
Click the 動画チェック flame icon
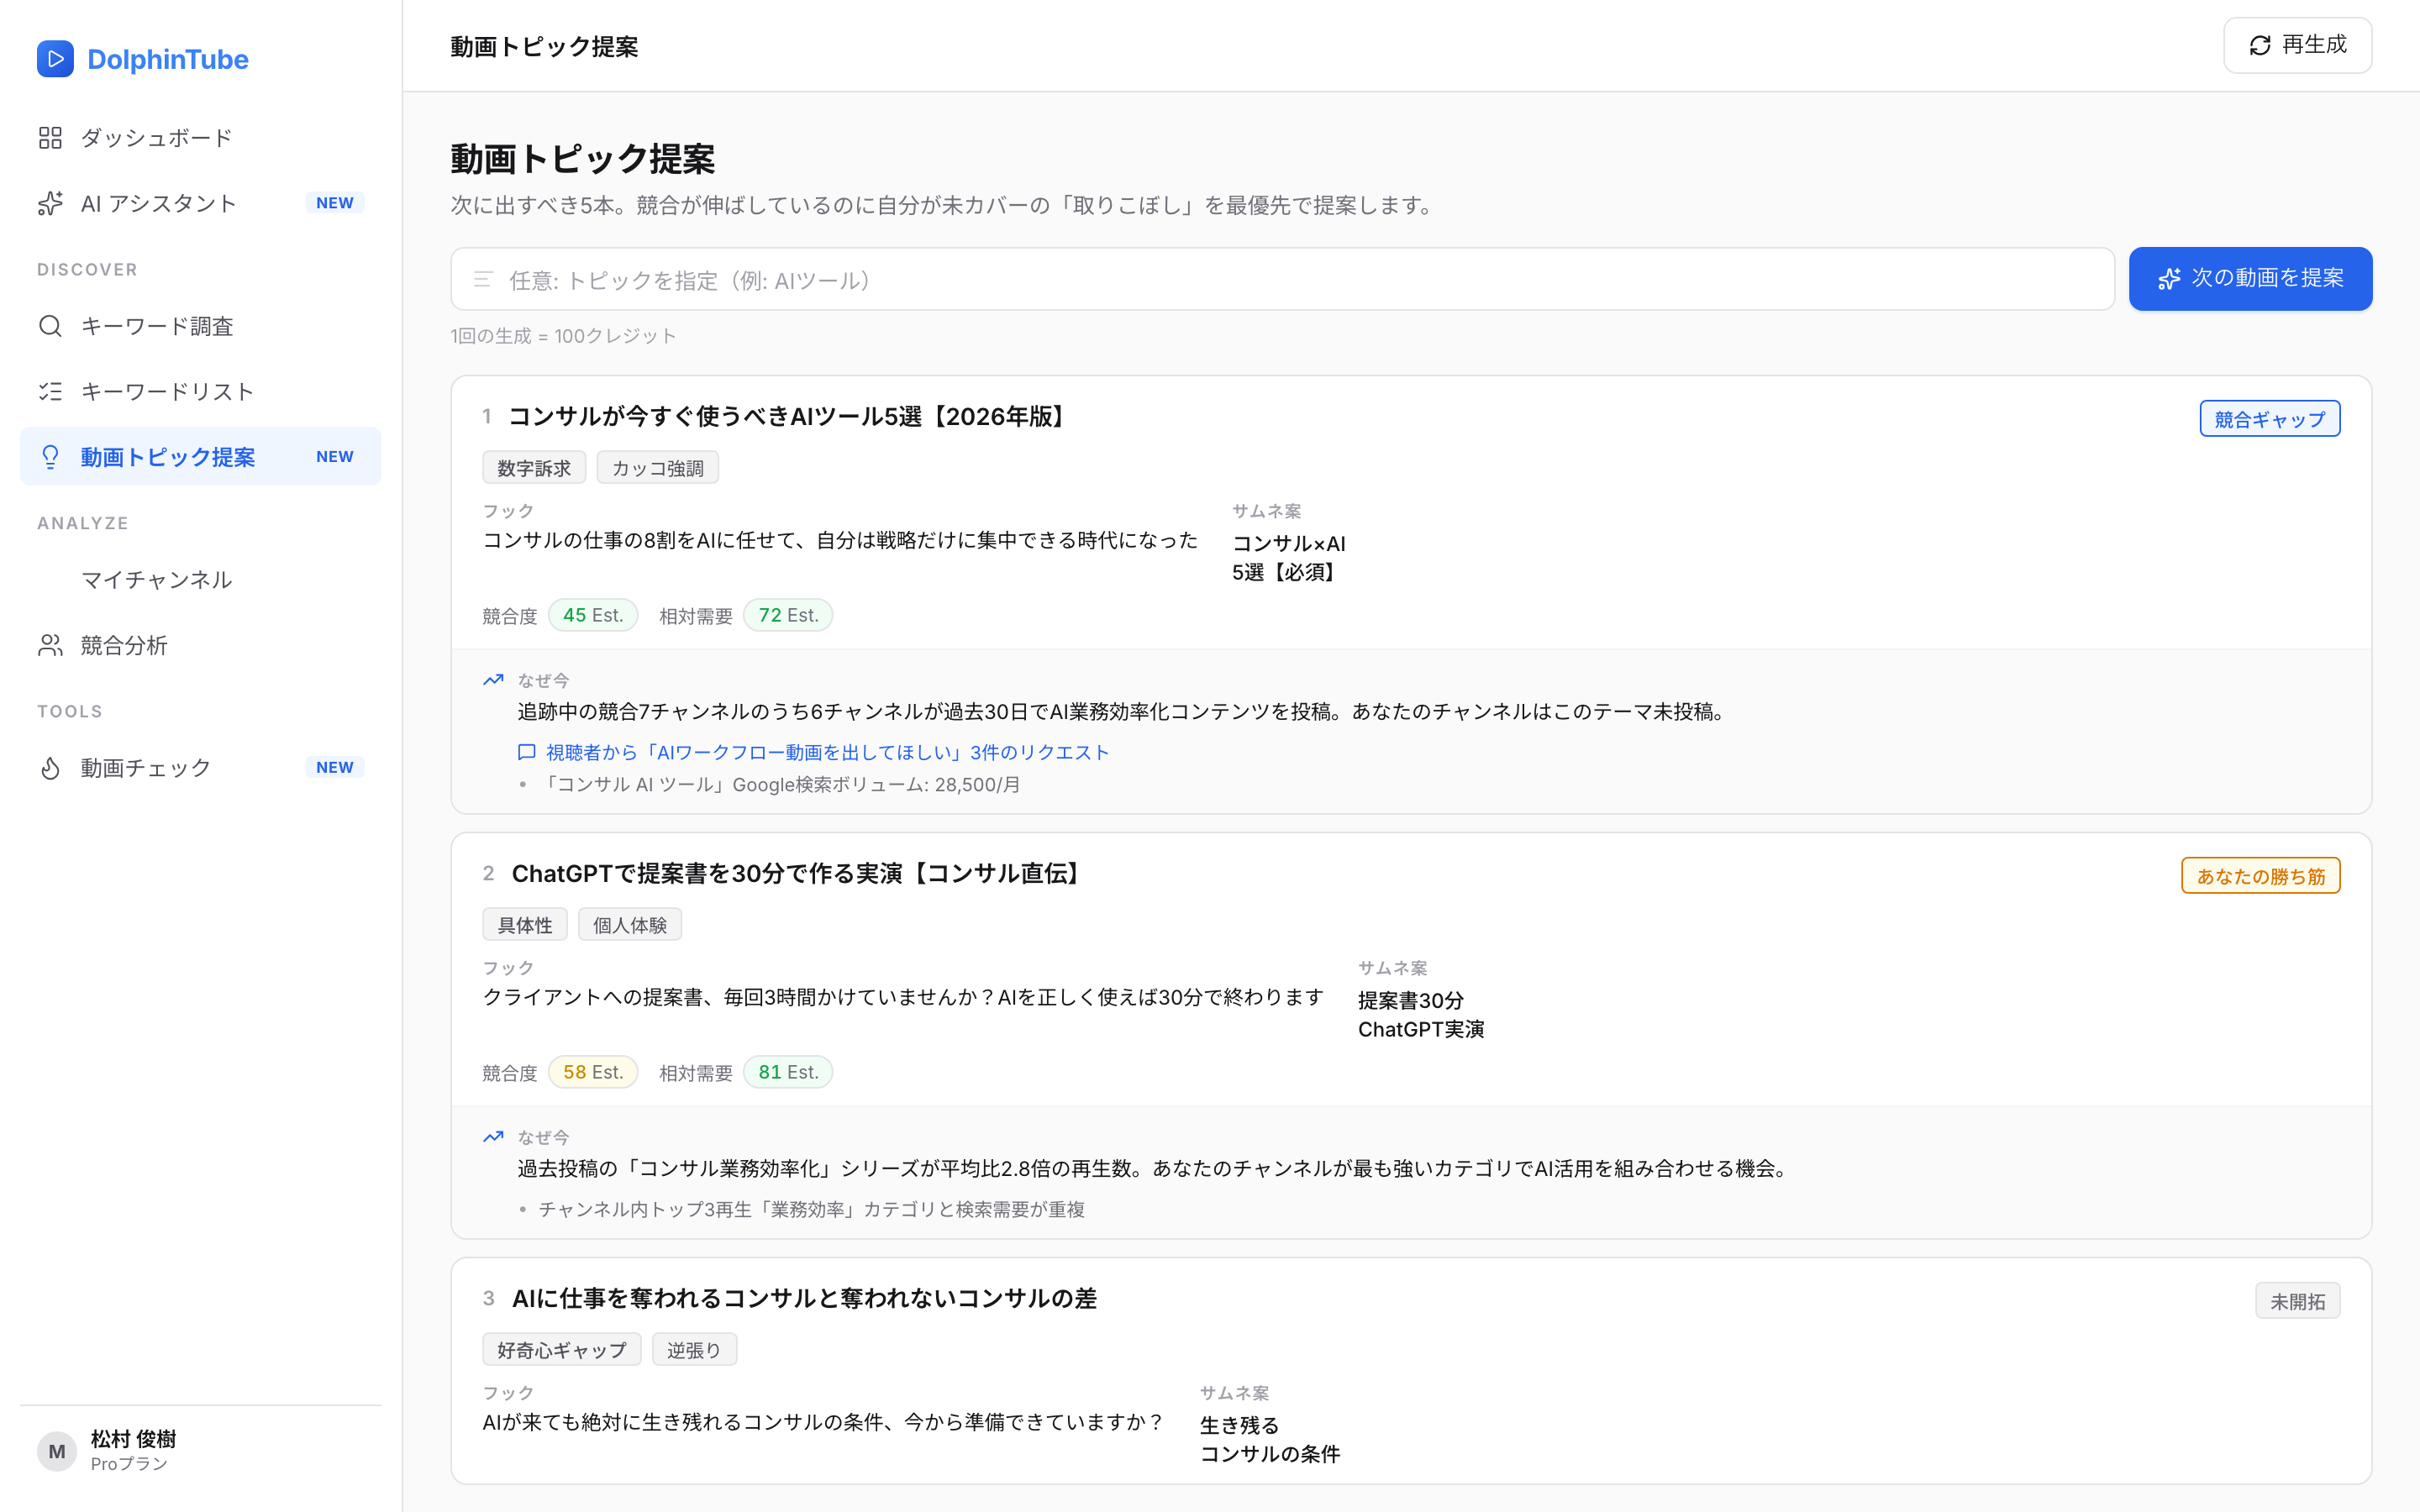[x=50, y=768]
